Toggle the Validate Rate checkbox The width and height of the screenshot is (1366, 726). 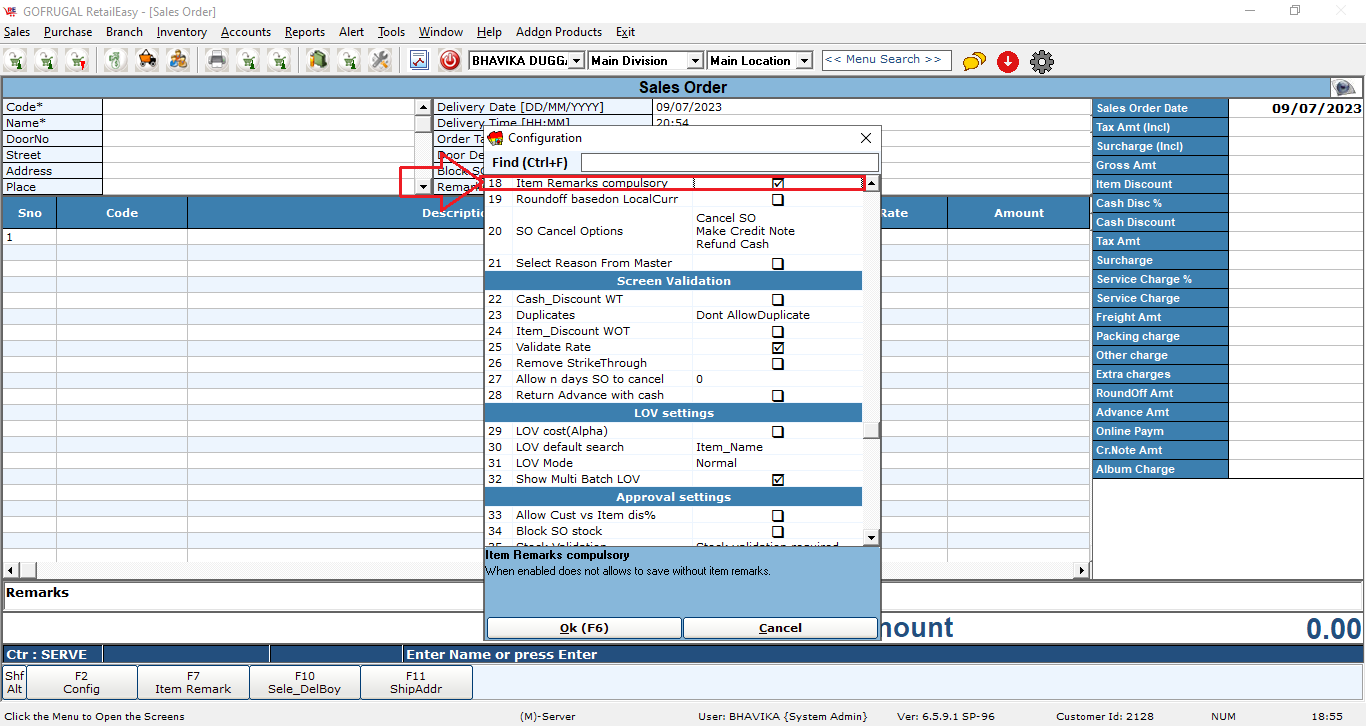click(778, 348)
